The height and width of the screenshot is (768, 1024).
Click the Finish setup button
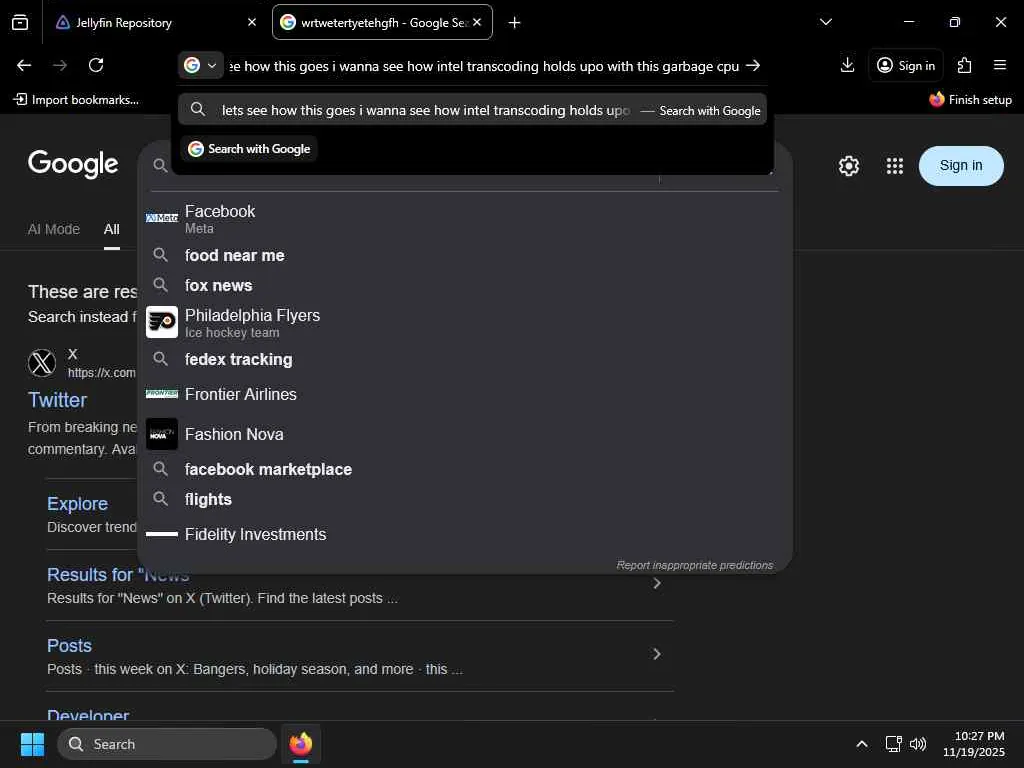point(970,100)
